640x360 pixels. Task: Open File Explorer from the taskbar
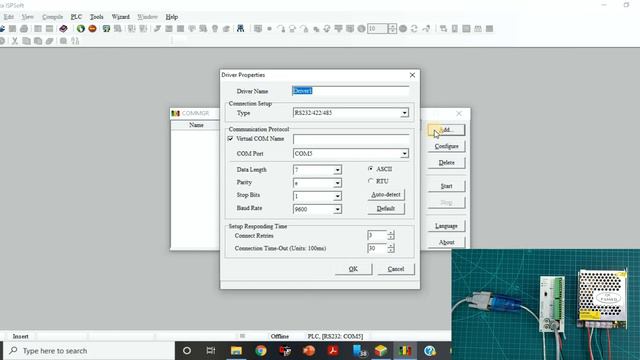(236, 351)
